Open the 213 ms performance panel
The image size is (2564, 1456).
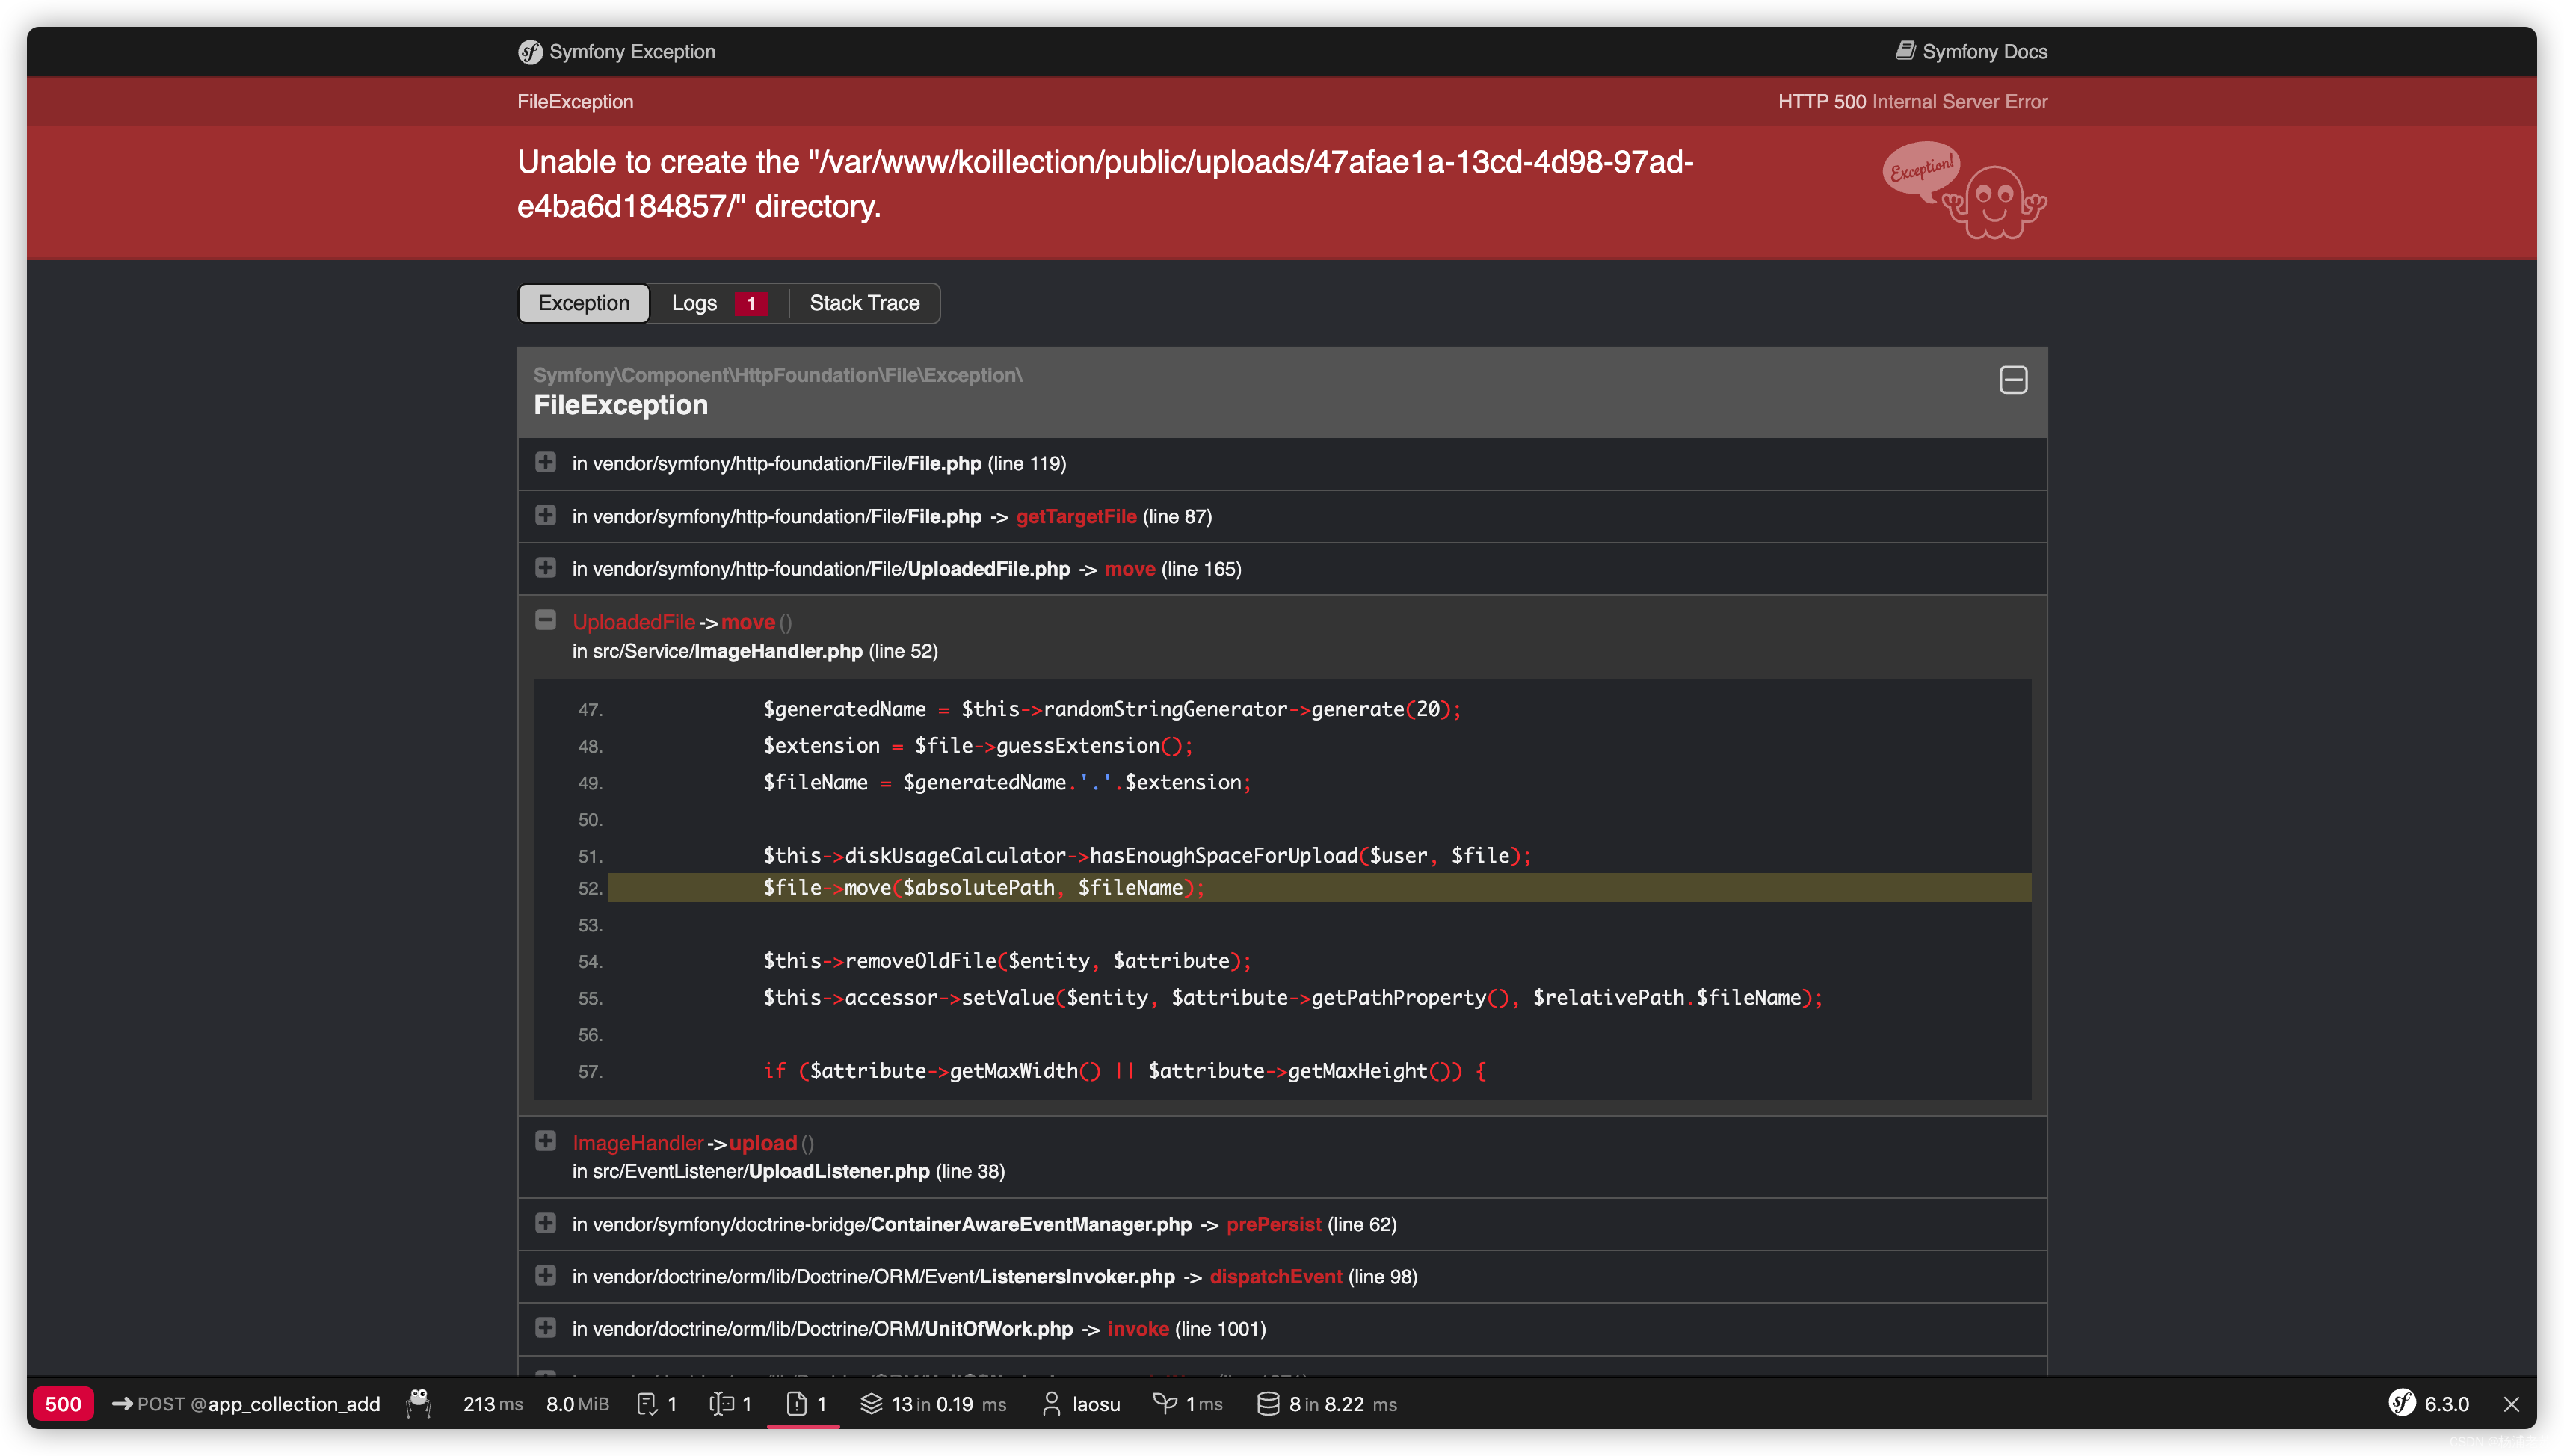[492, 1404]
